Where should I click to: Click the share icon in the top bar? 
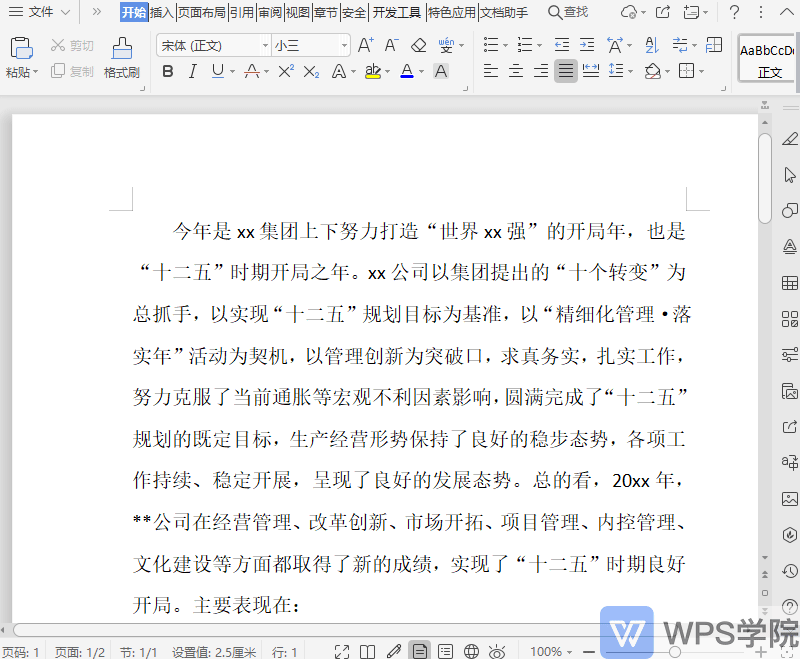(x=663, y=12)
